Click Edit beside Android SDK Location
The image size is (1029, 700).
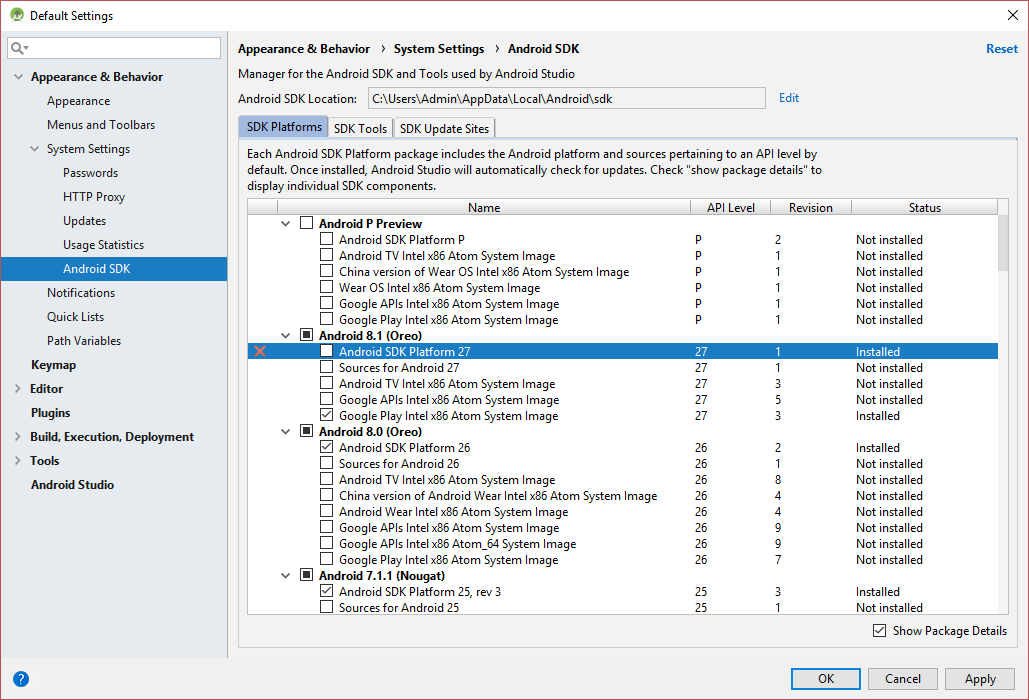click(x=788, y=97)
